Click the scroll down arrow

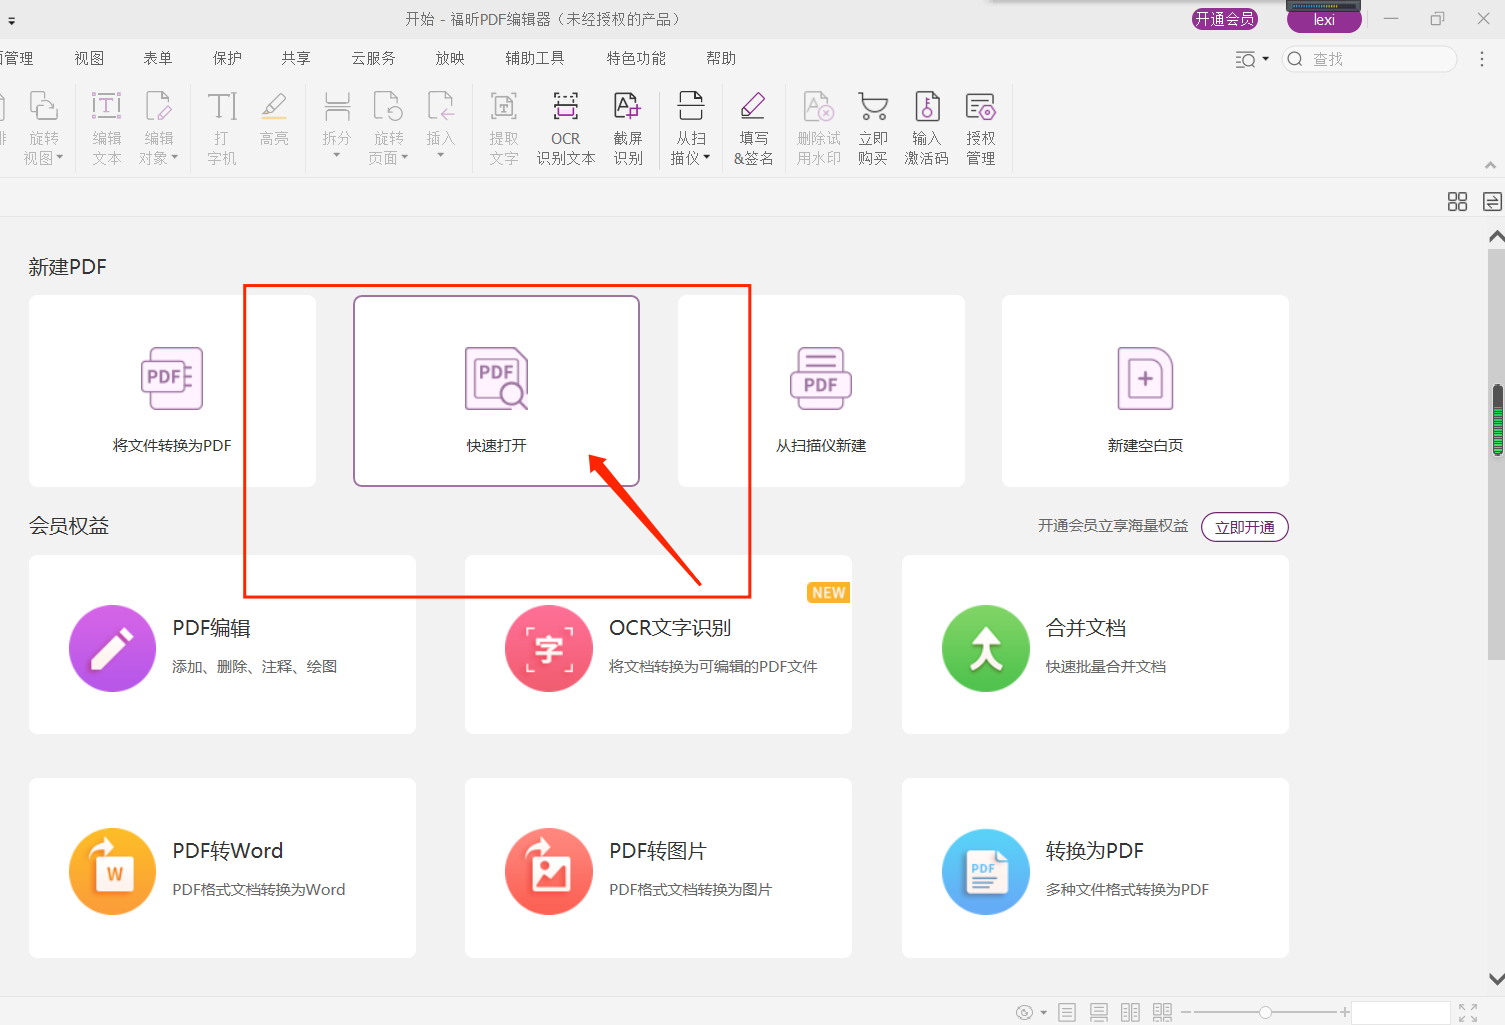click(x=1496, y=979)
